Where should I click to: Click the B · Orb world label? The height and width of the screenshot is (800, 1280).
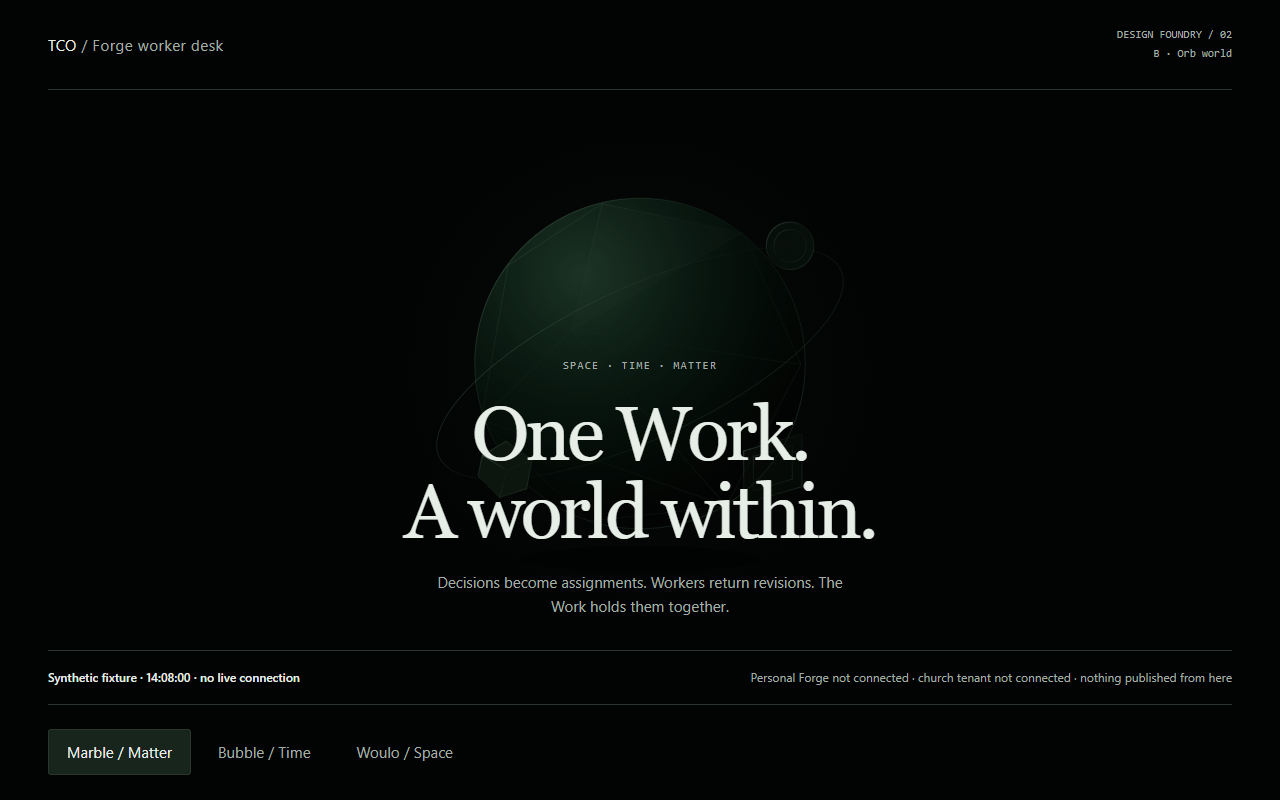(1192, 54)
